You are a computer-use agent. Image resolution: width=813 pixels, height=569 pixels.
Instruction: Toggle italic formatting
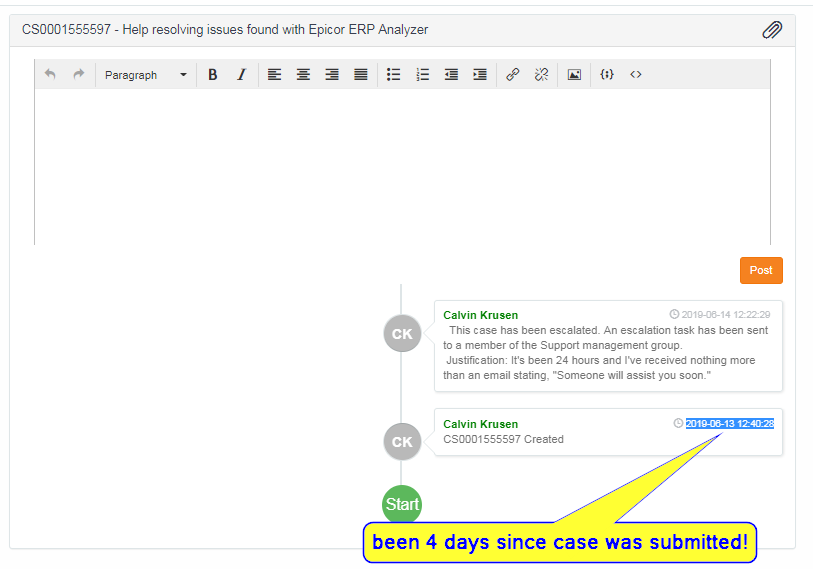(242, 75)
